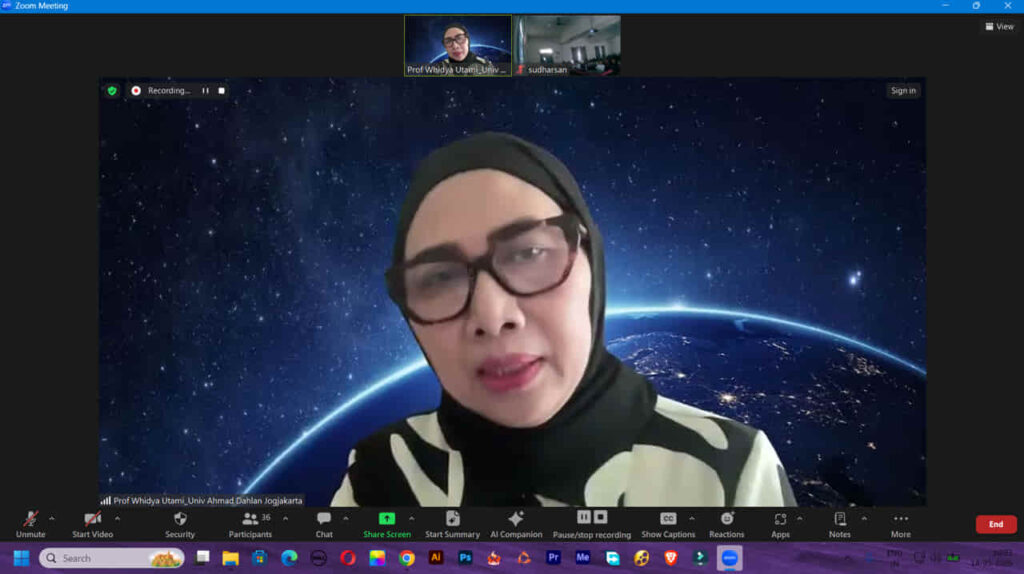Expand arrow next to Chat
Screen dimensions: 1024x574
click(345, 518)
